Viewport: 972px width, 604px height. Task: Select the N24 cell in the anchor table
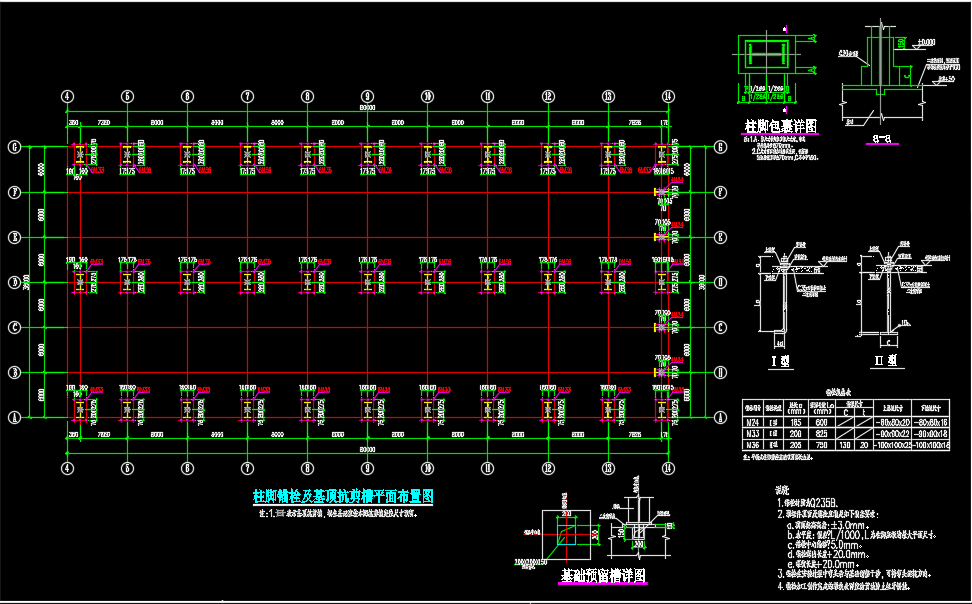point(753,422)
